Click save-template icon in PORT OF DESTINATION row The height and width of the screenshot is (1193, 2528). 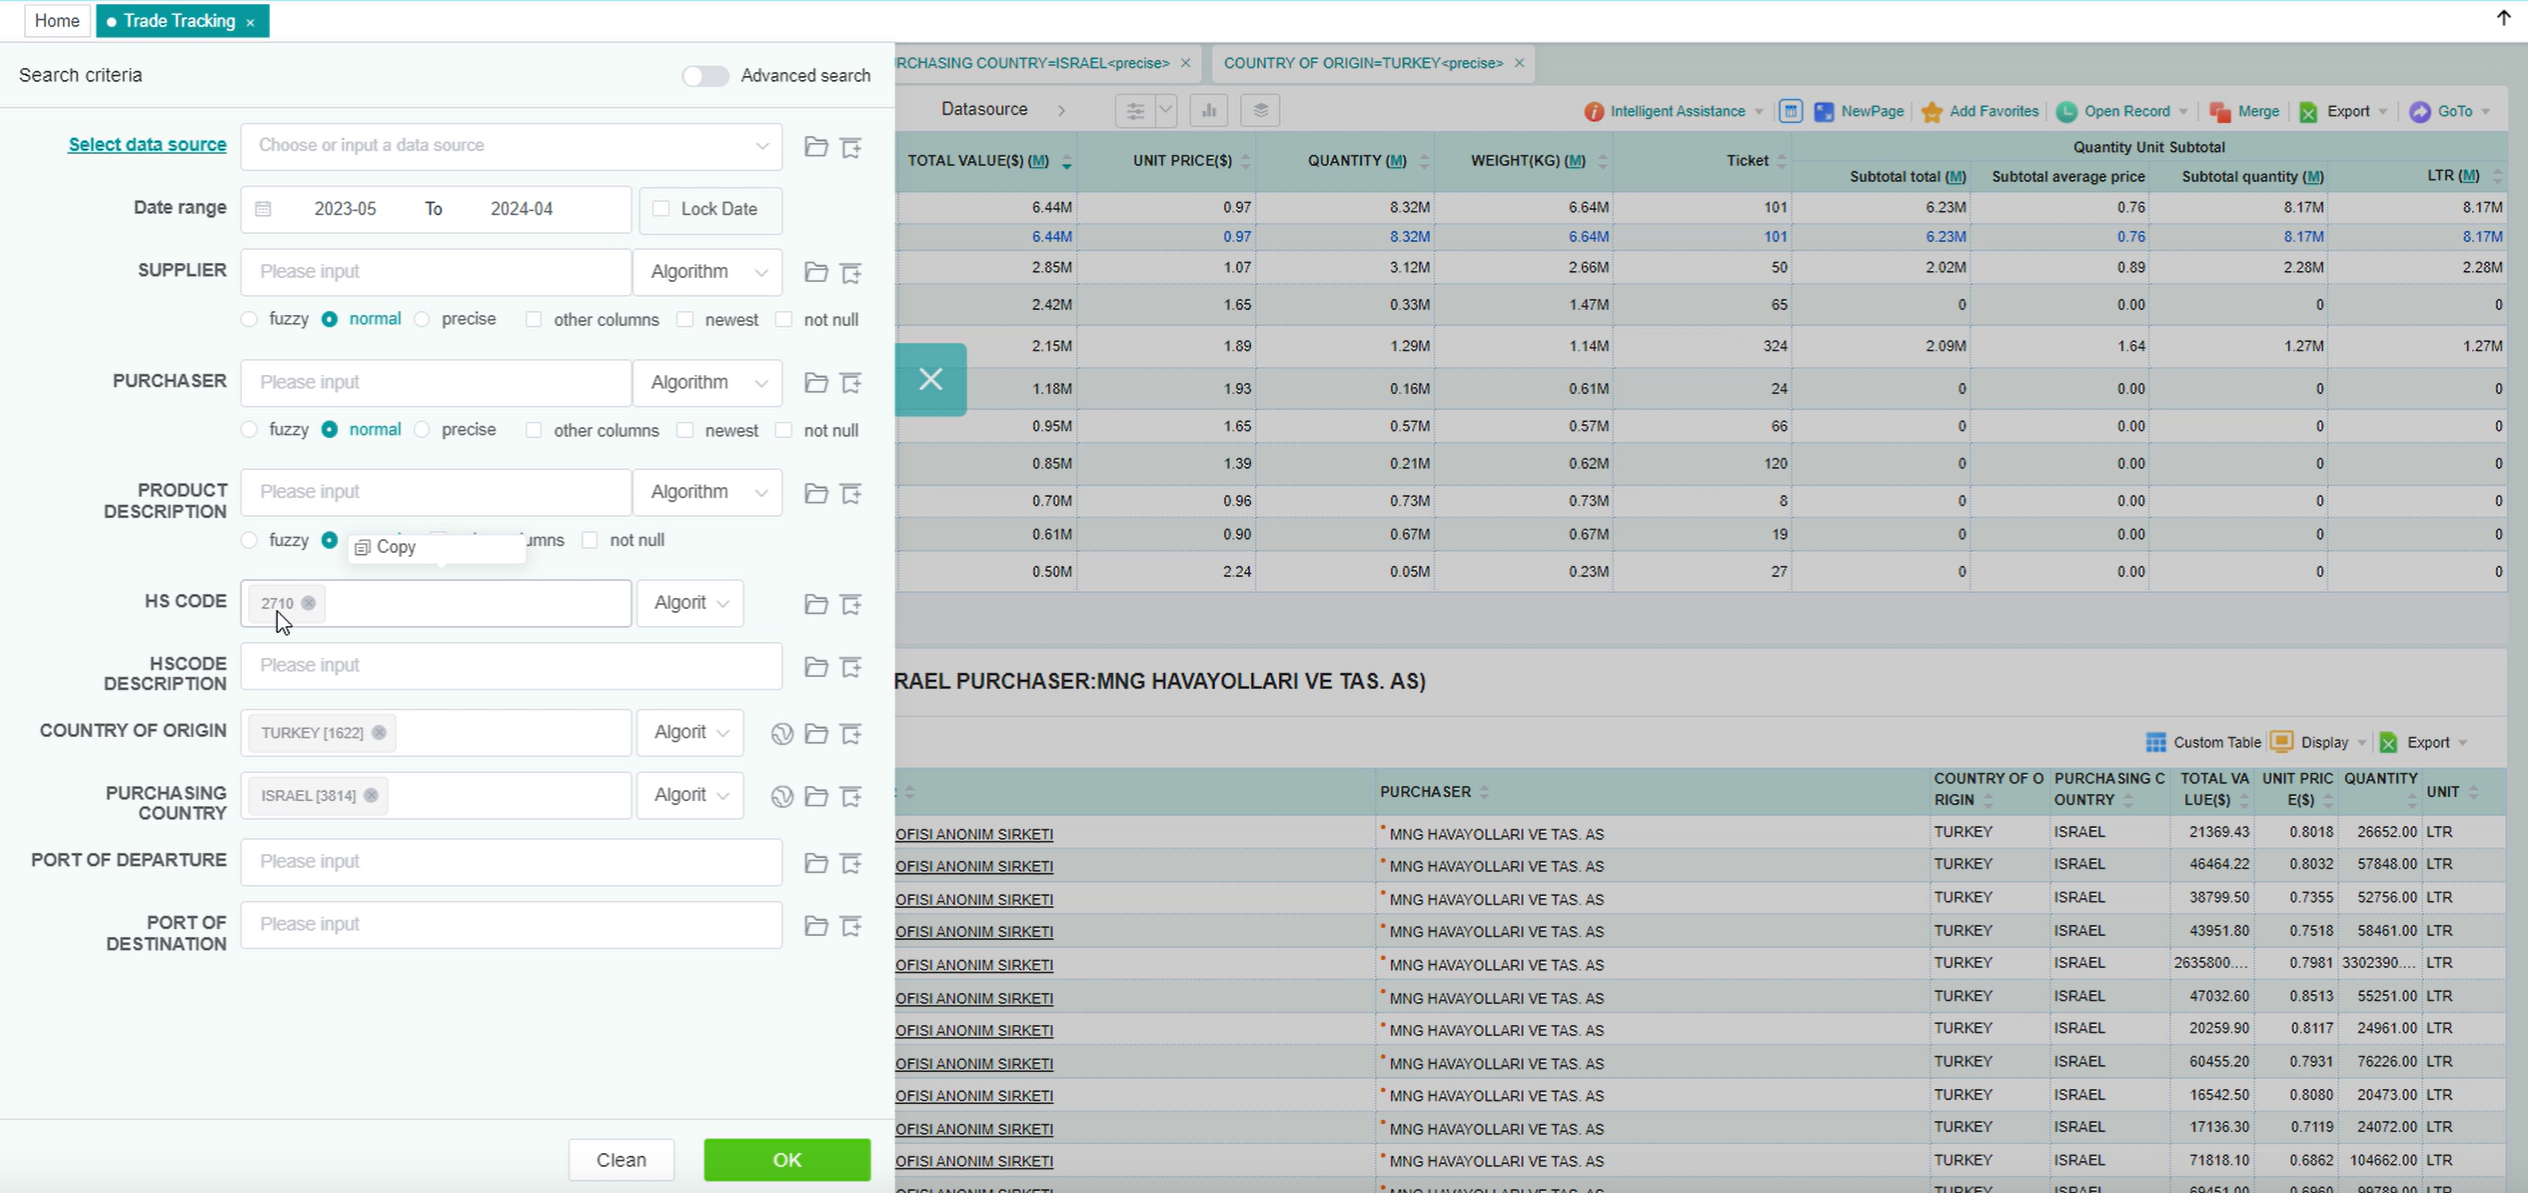pyautogui.click(x=851, y=926)
